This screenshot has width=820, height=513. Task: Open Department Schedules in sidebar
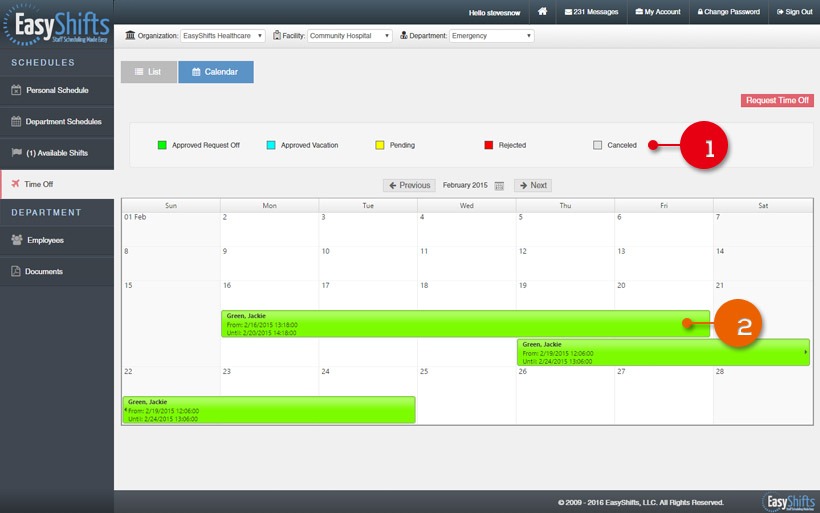pos(57,122)
